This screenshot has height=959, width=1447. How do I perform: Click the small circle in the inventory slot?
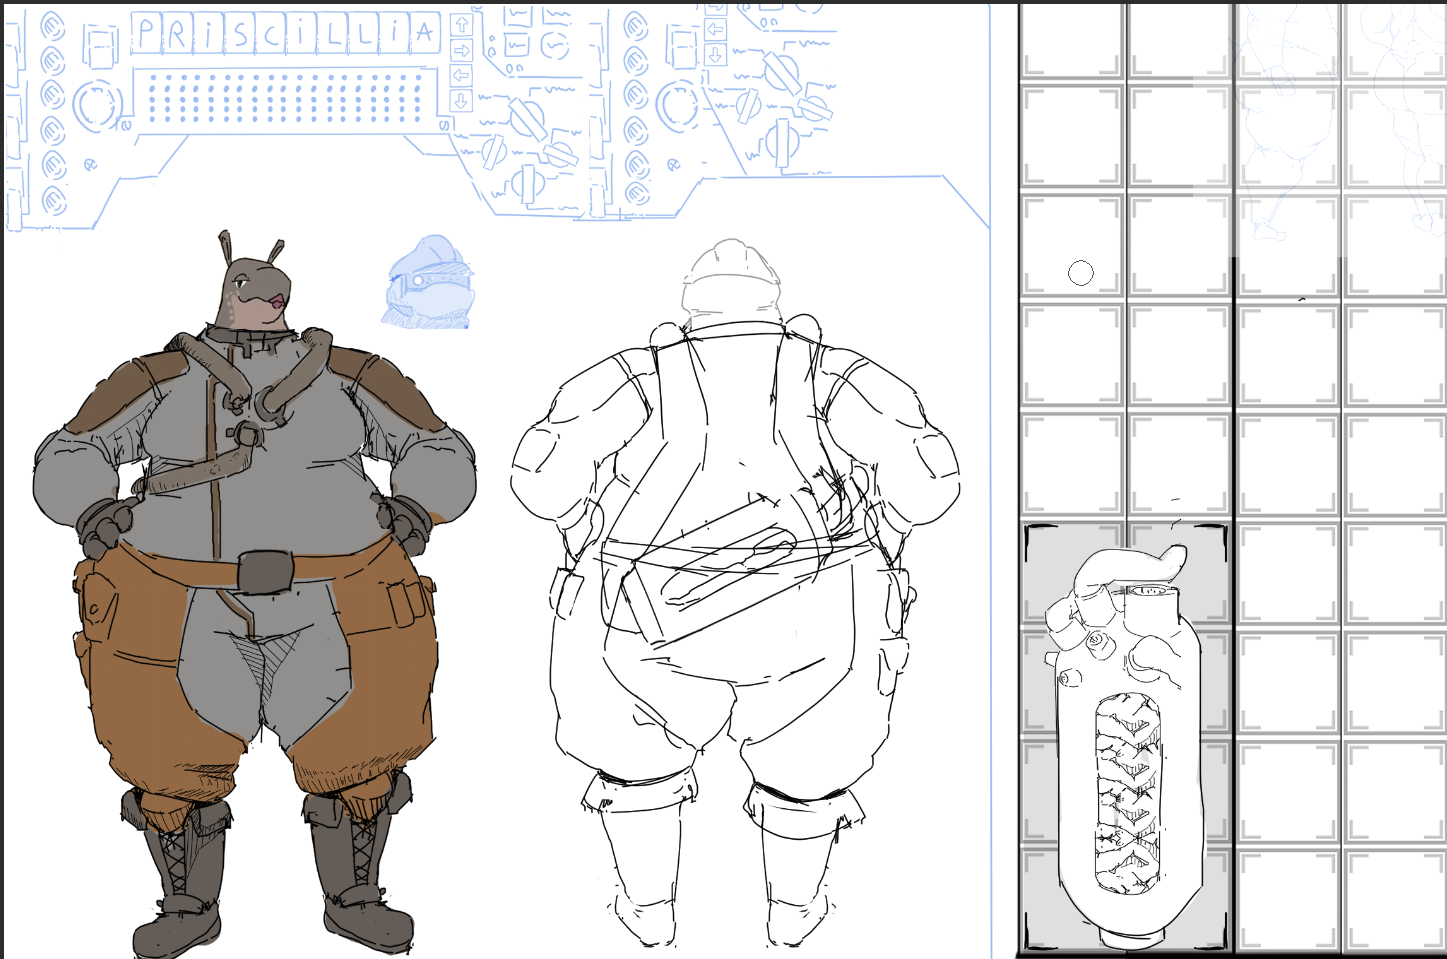click(x=1080, y=273)
